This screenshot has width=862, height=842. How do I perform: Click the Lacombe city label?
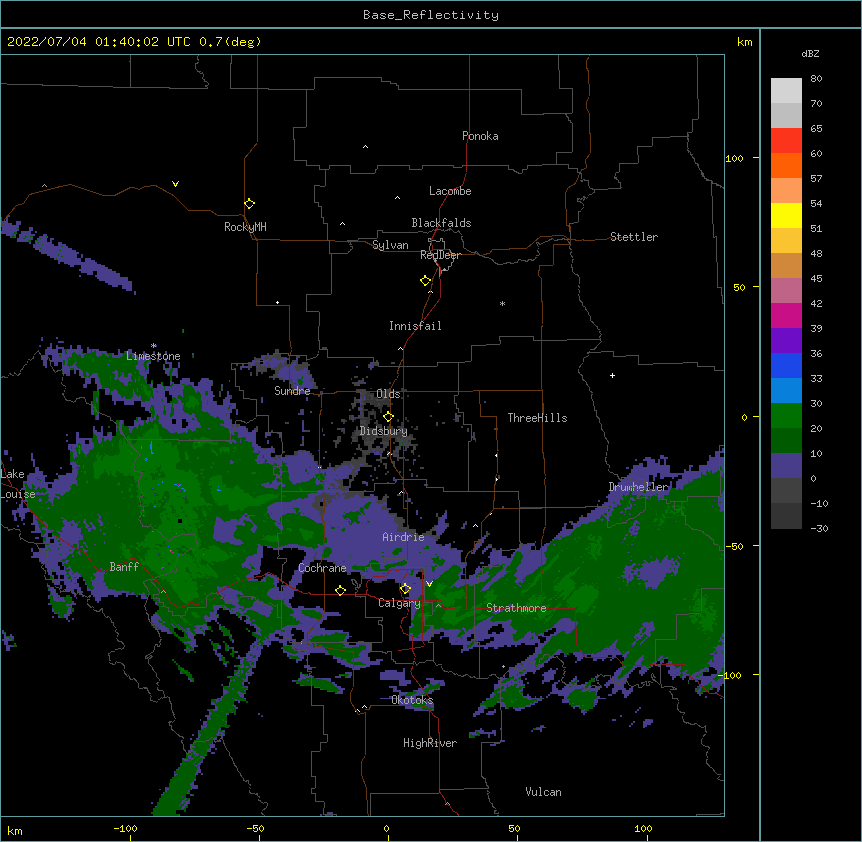click(x=450, y=191)
